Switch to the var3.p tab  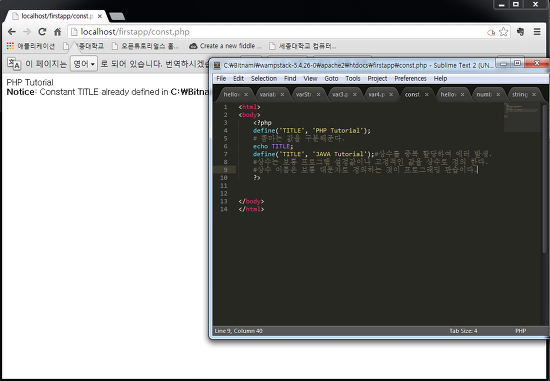pyautogui.click(x=340, y=94)
